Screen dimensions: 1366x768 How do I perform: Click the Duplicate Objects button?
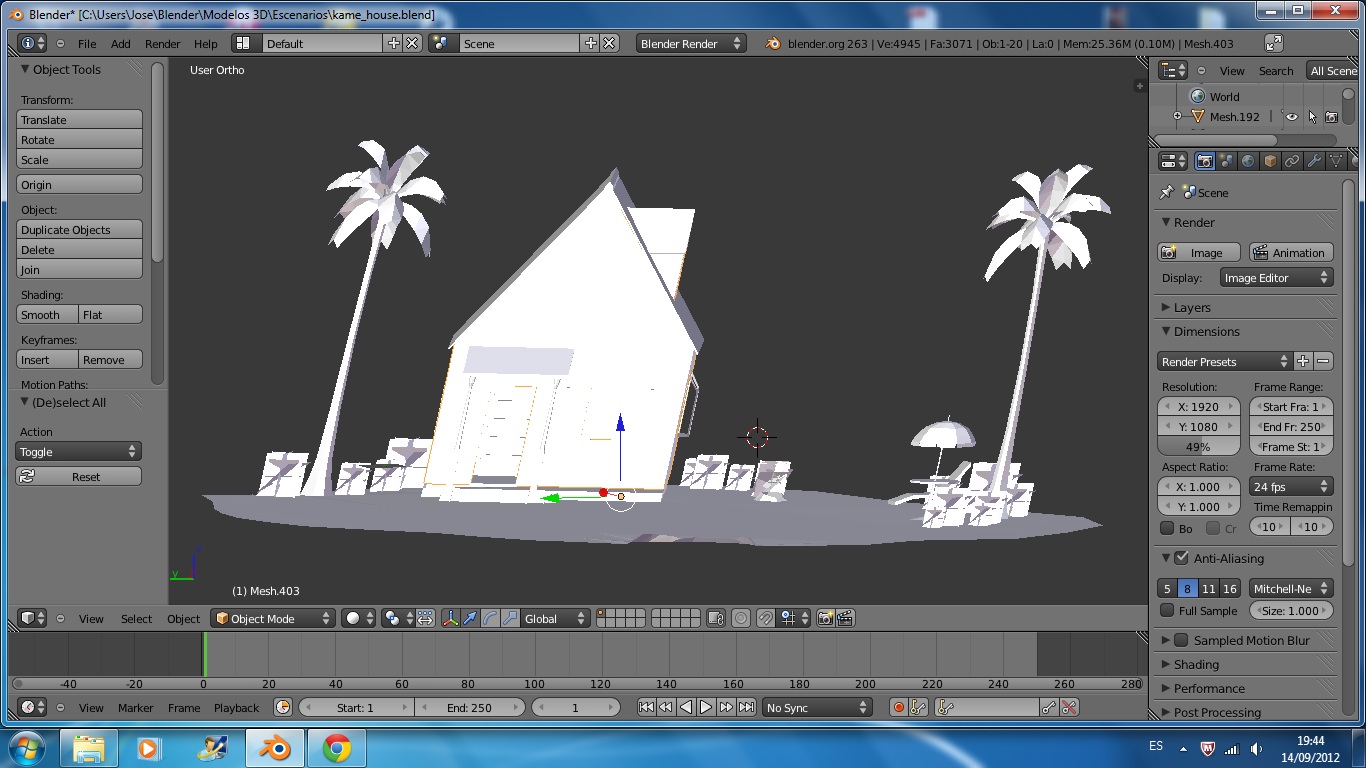click(x=79, y=229)
